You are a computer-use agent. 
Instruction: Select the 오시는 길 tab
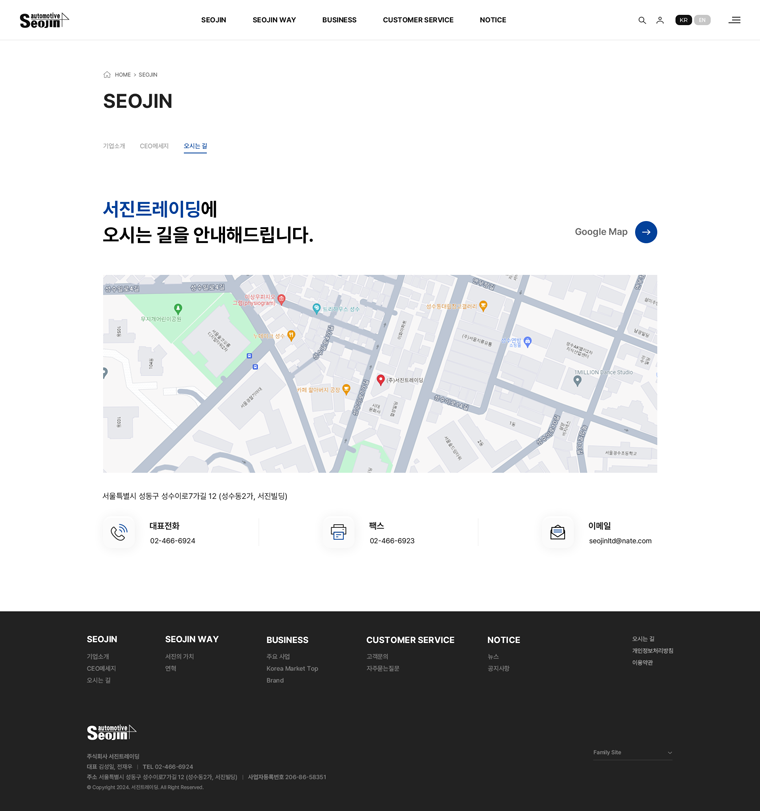pyautogui.click(x=195, y=146)
